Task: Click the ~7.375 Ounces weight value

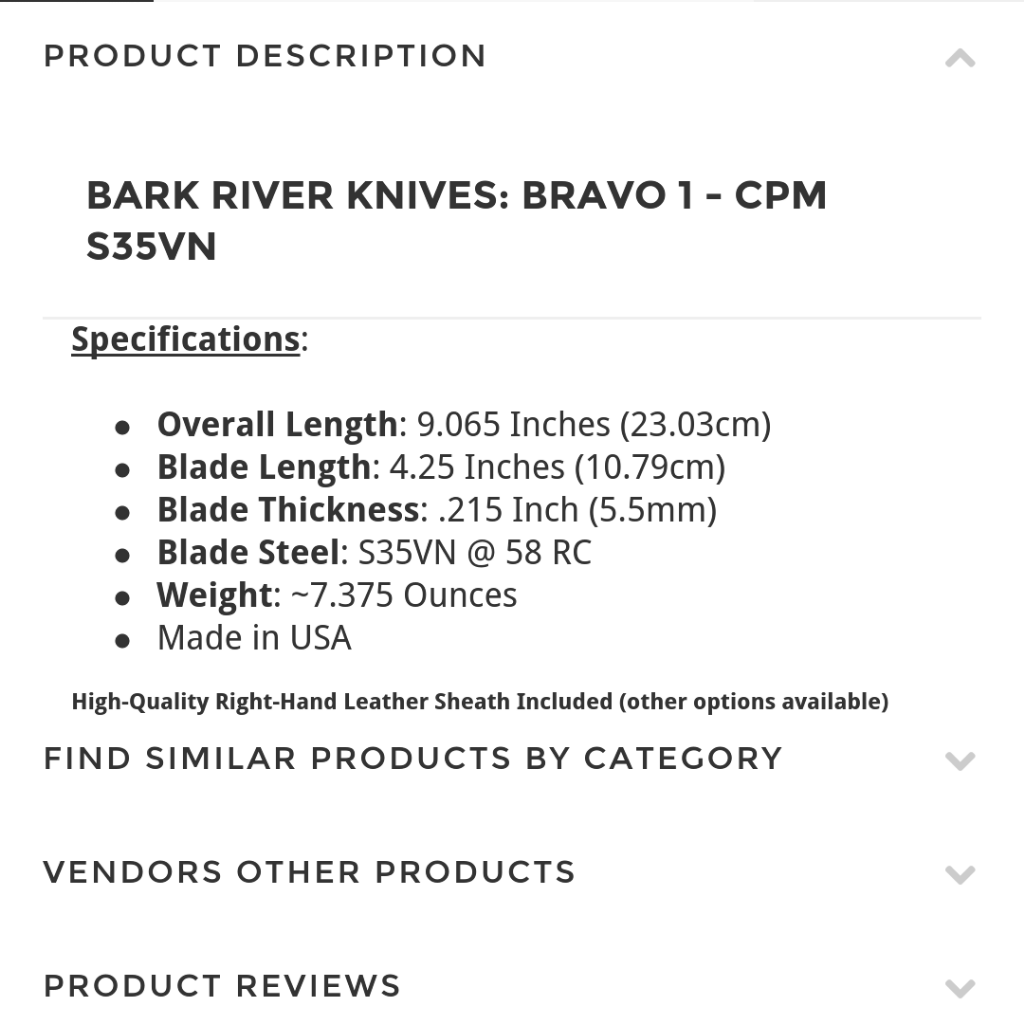Action: [403, 596]
